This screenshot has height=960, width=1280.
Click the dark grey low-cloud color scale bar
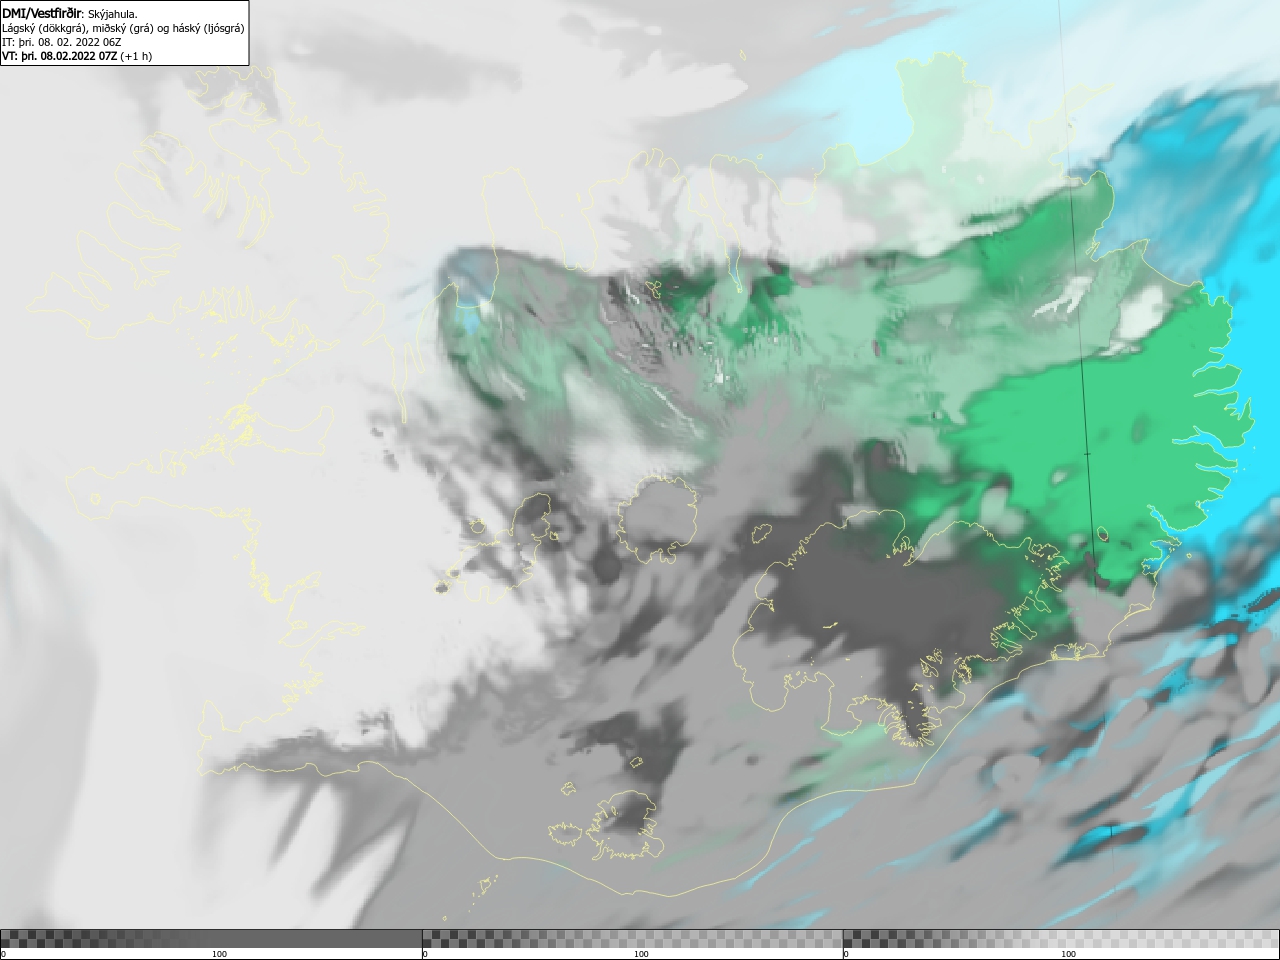coord(211,938)
